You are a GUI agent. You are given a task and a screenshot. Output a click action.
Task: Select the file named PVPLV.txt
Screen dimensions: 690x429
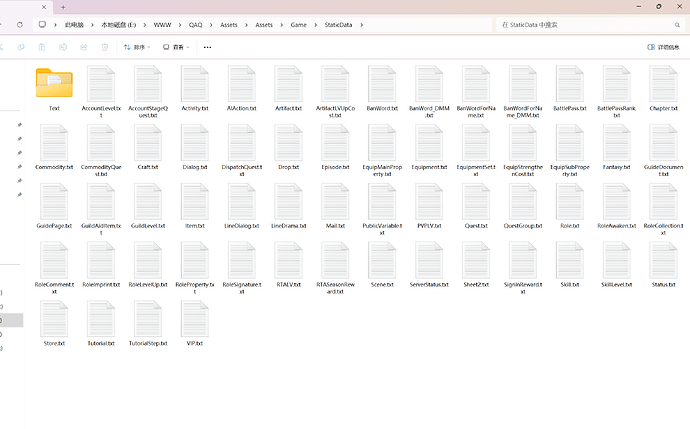(429, 206)
